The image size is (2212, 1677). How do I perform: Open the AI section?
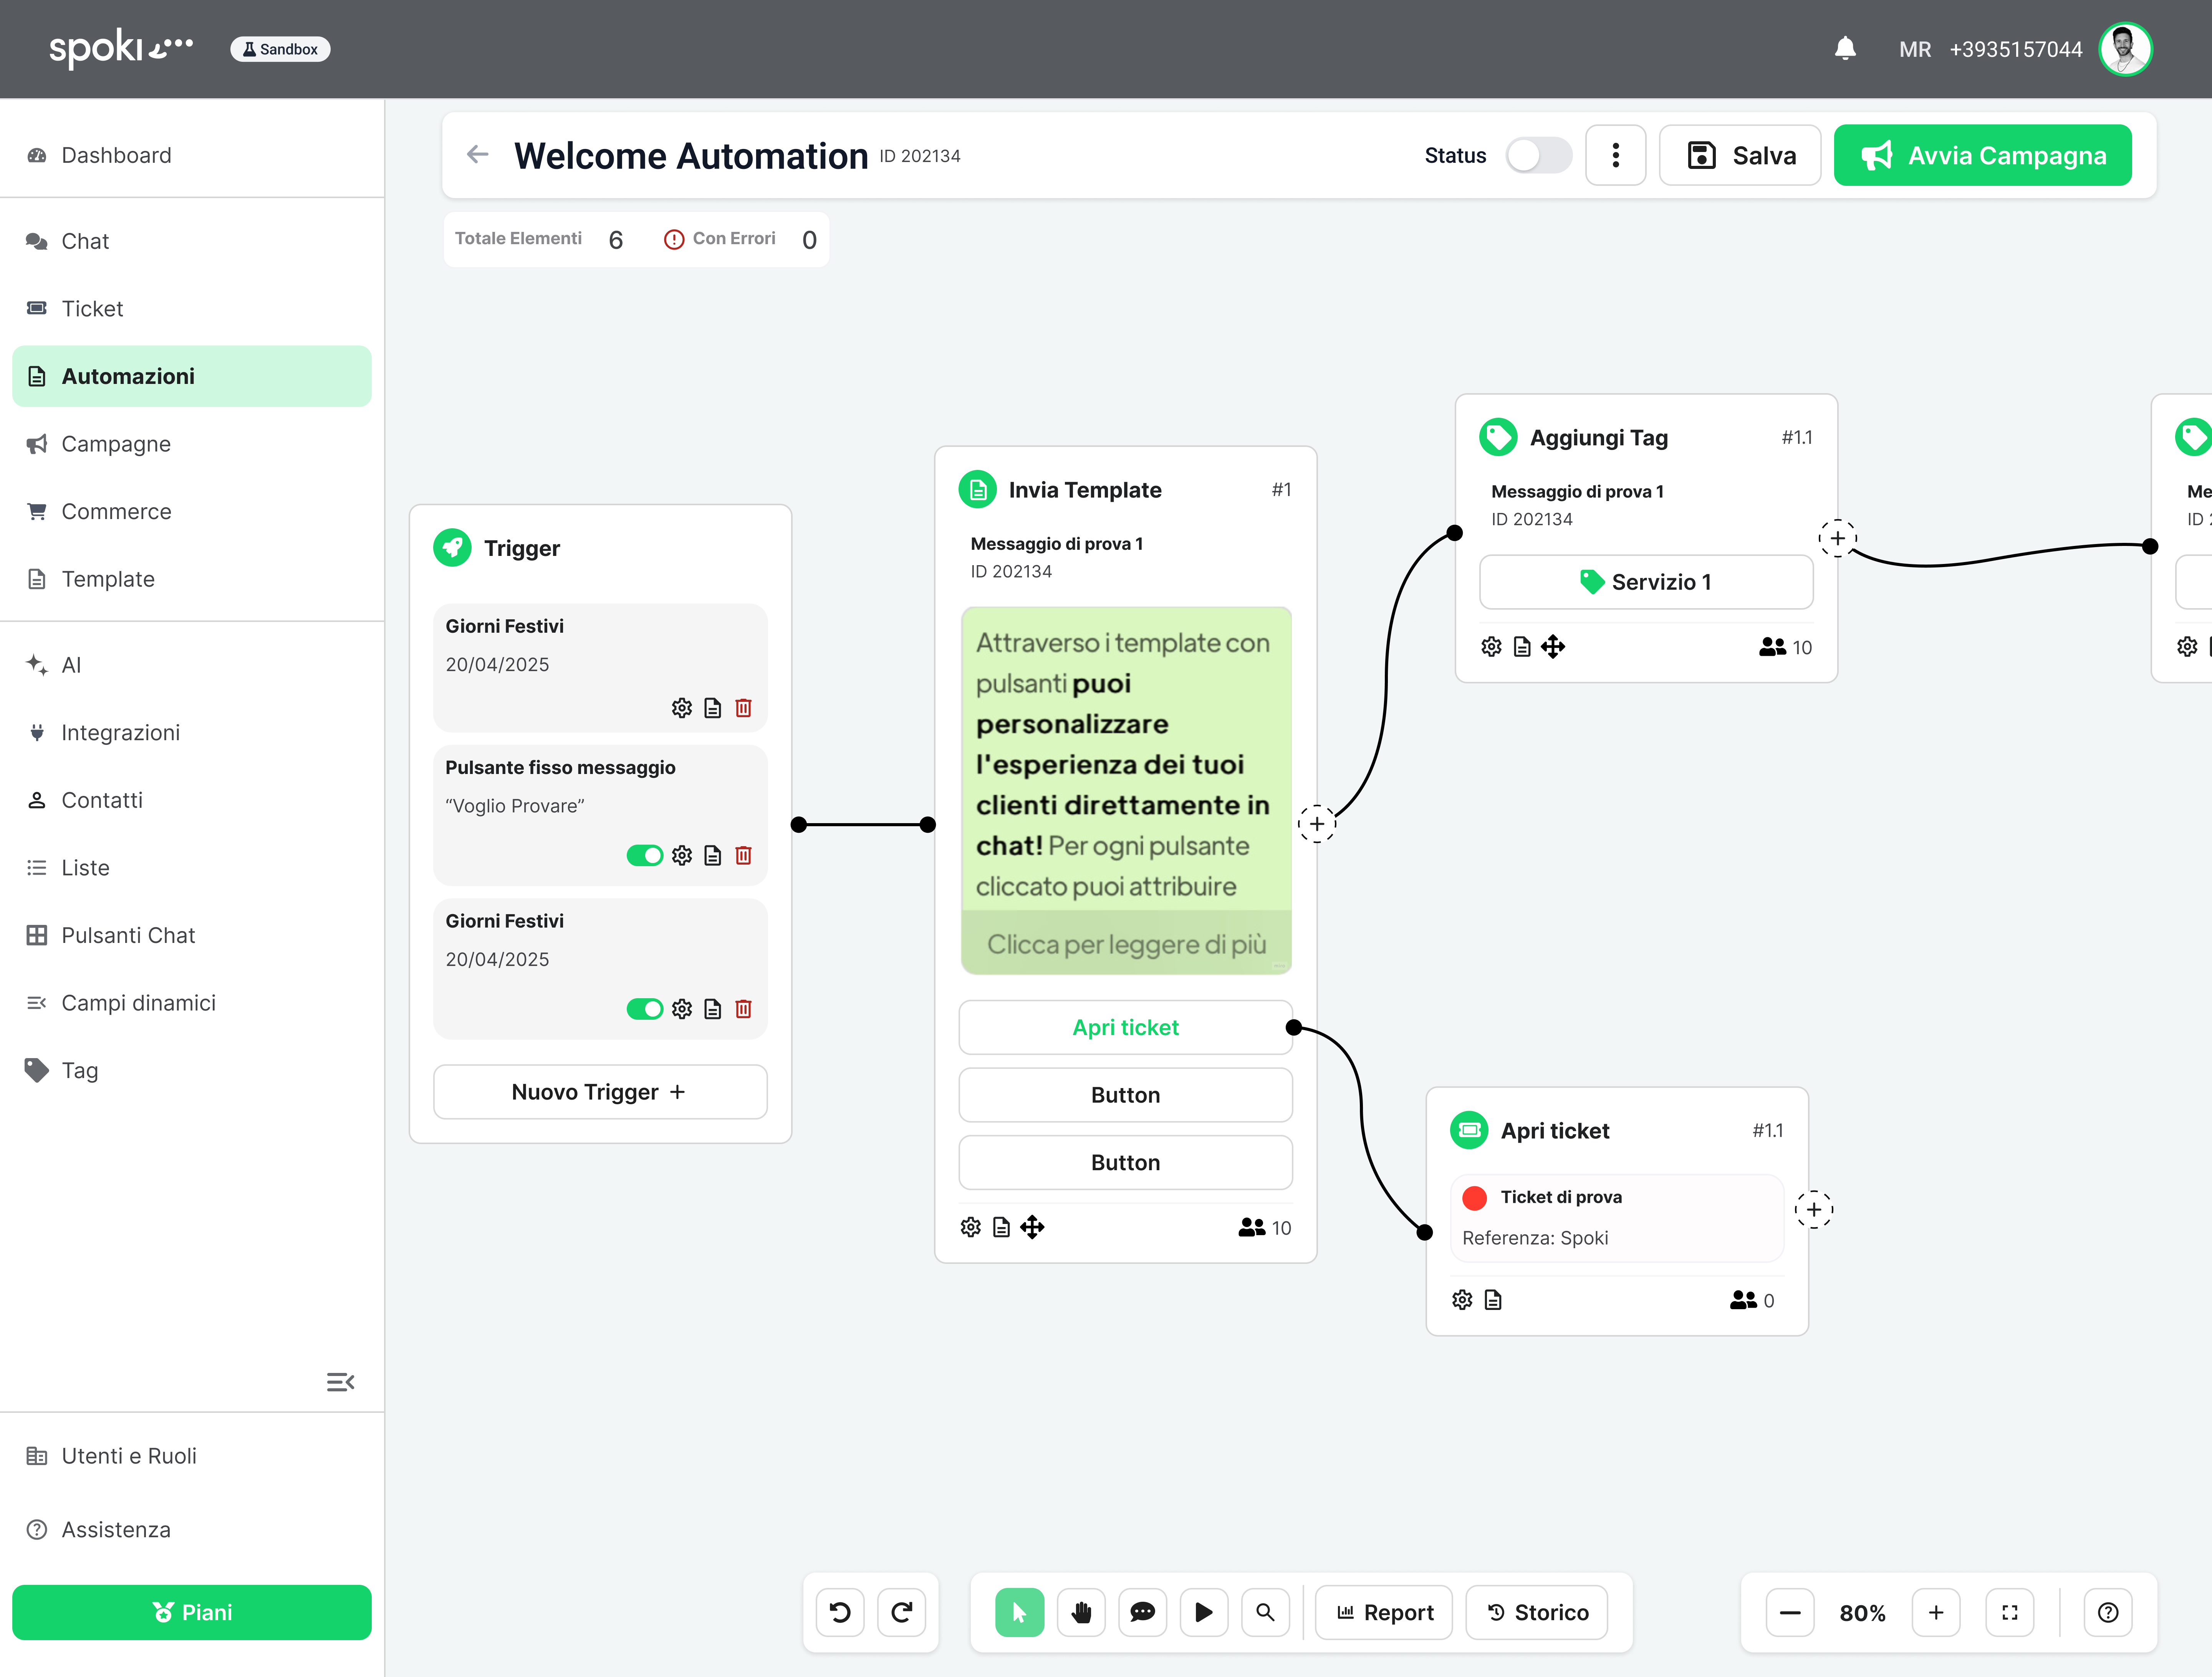coord(192,665)
